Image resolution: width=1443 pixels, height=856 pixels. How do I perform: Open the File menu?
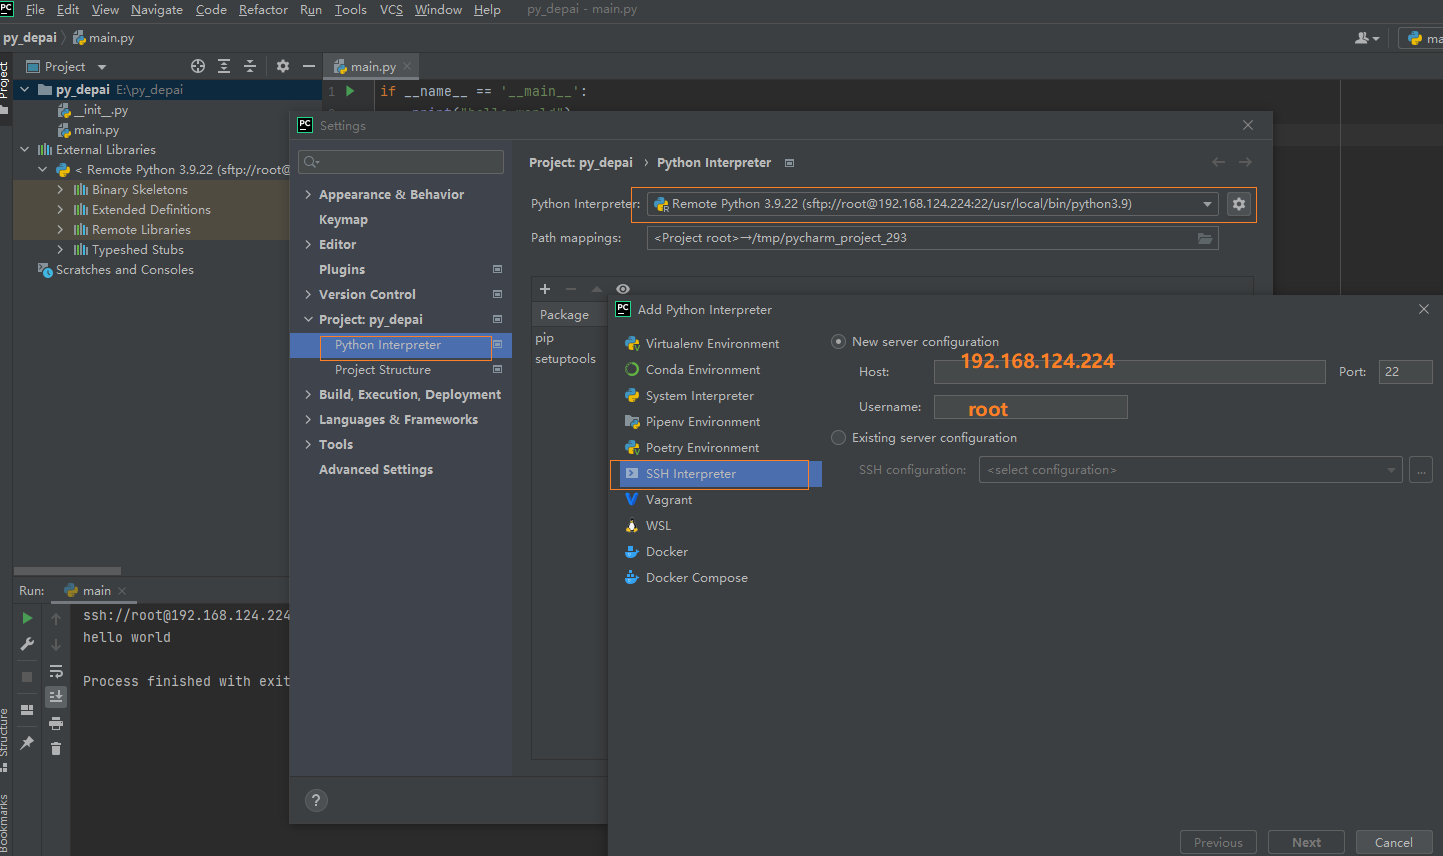click(x=35, y=10)
